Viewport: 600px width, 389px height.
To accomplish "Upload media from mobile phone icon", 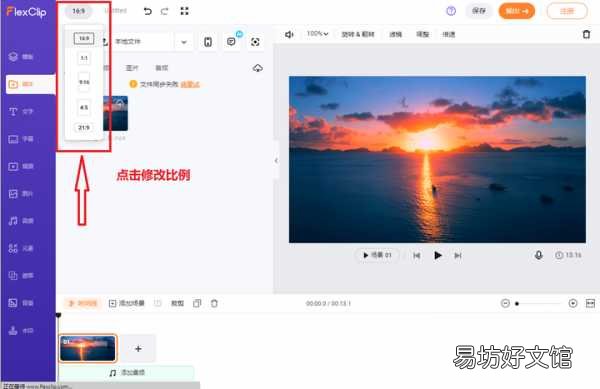I will (208, 42).
